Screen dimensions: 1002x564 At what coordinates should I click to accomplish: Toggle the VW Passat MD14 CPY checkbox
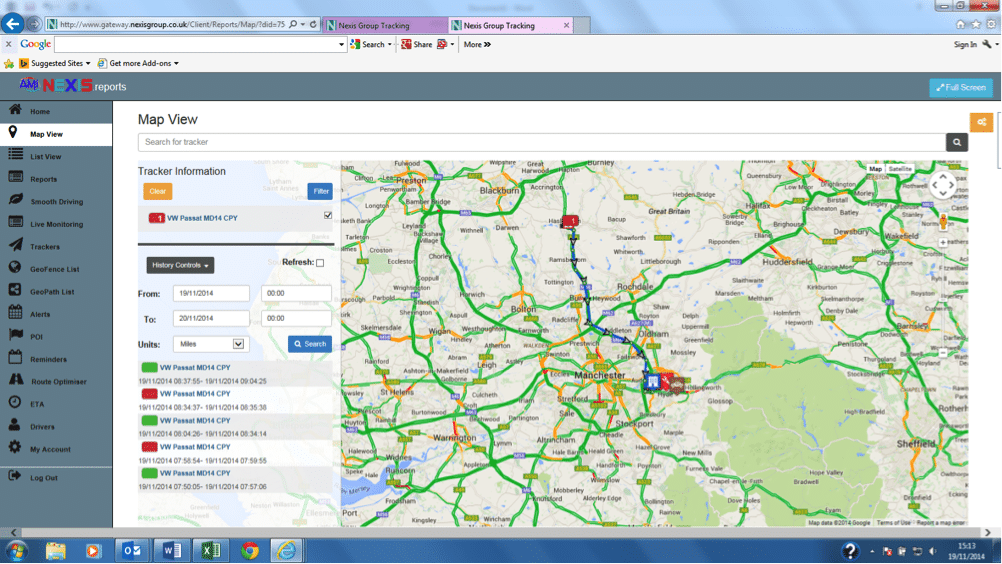coord(328,216)
